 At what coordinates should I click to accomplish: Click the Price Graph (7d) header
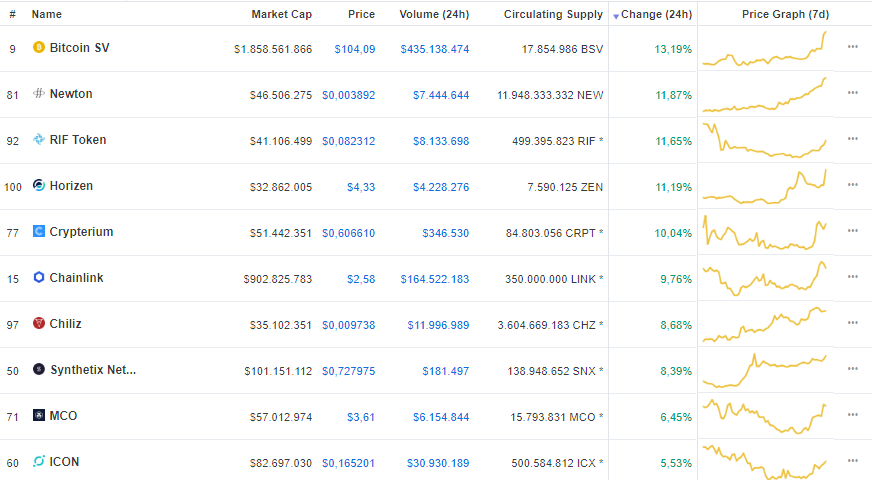click(786, 14)
